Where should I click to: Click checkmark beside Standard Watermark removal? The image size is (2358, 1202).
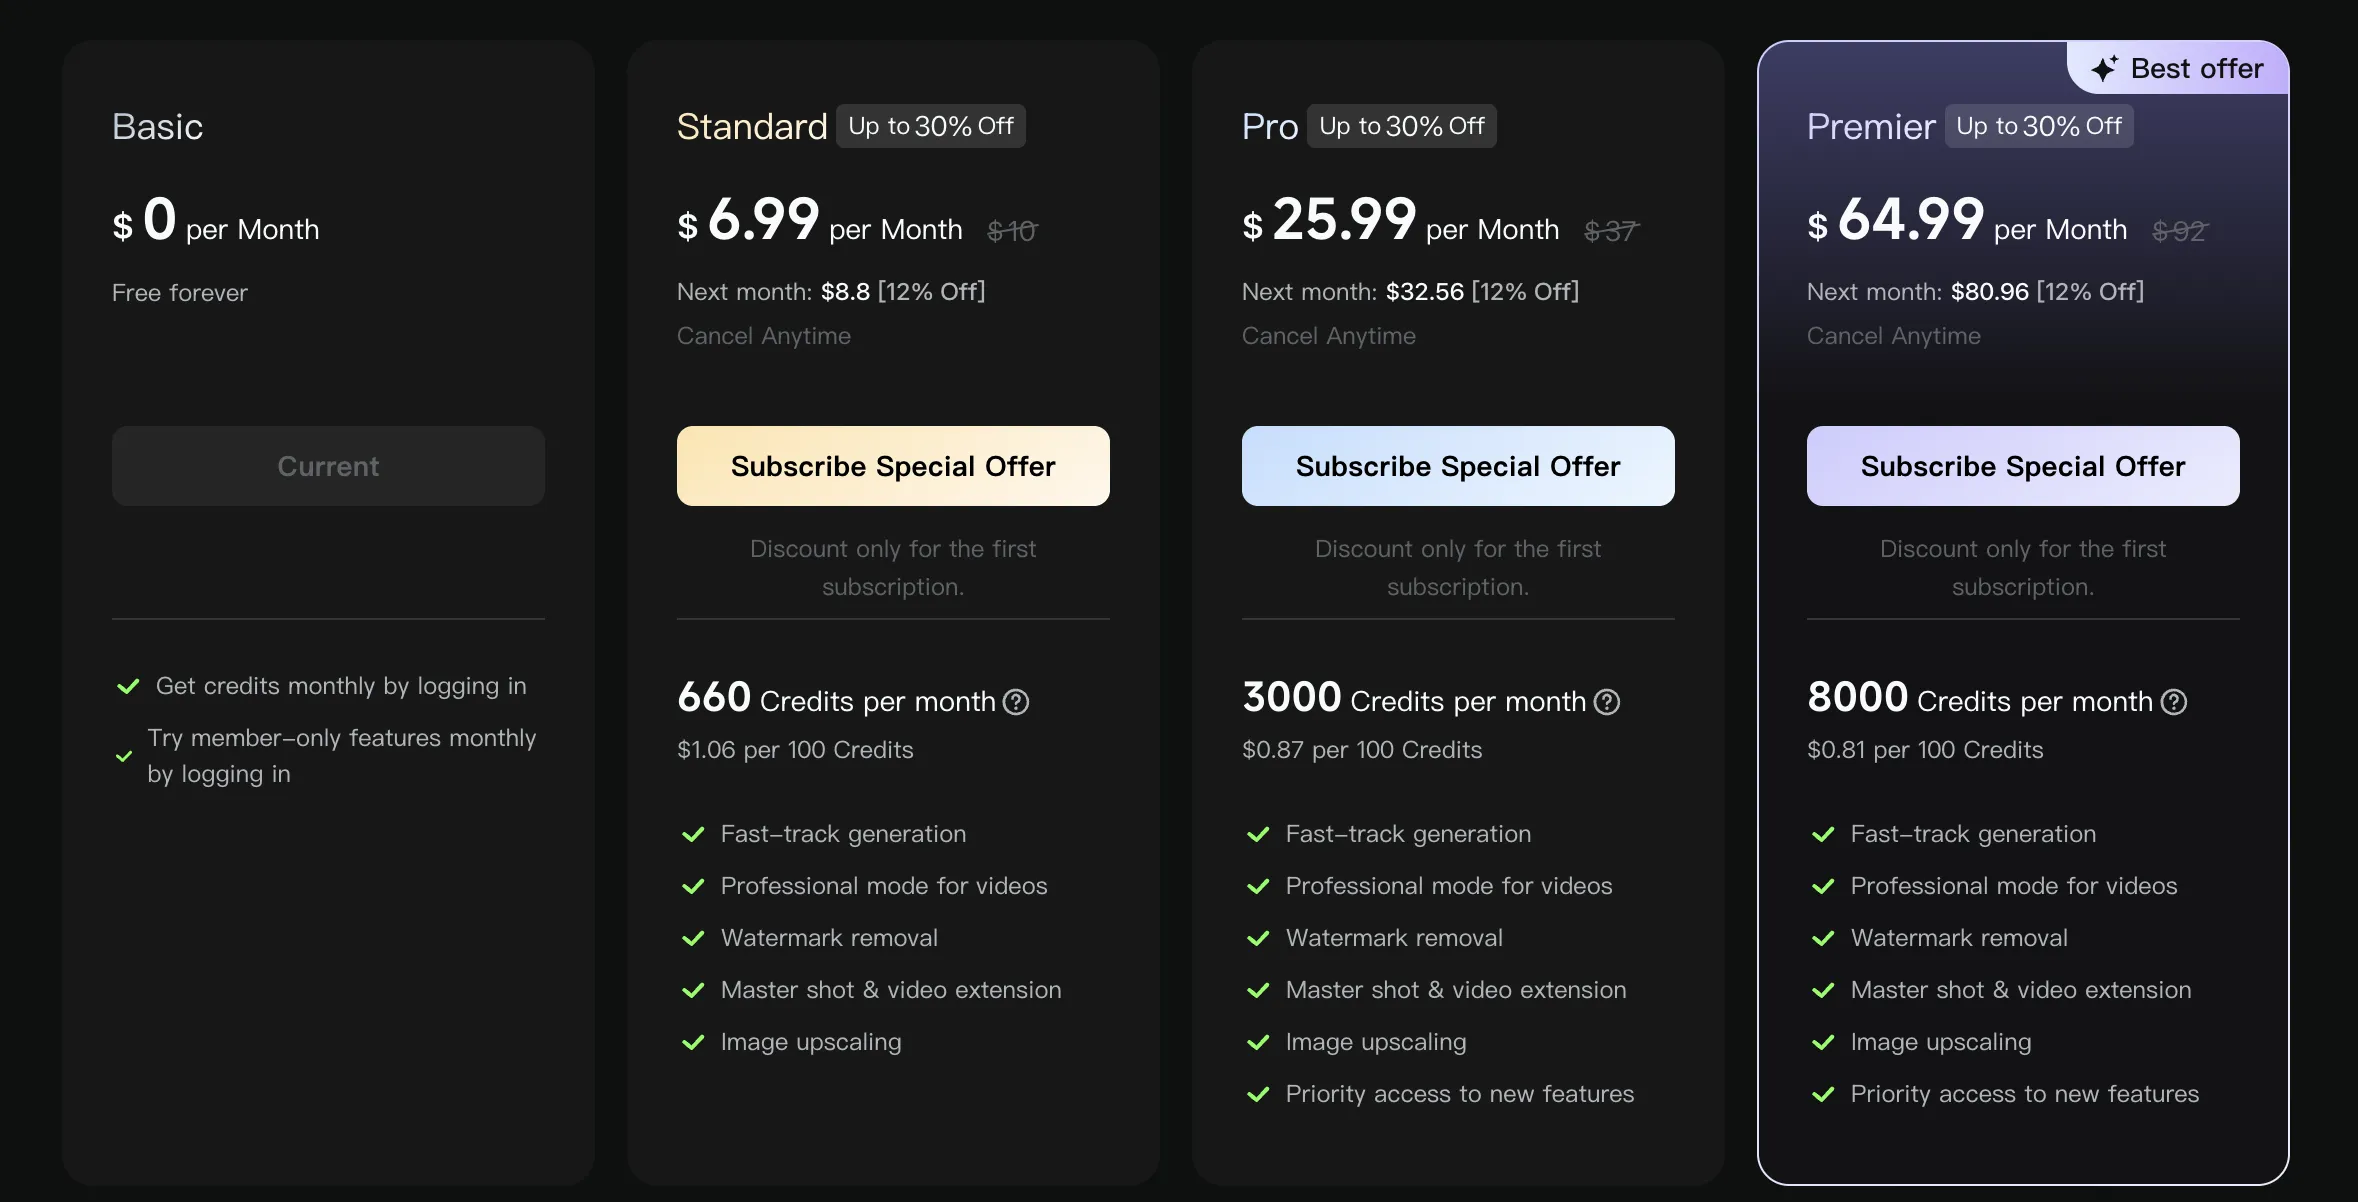coord(693,938)
